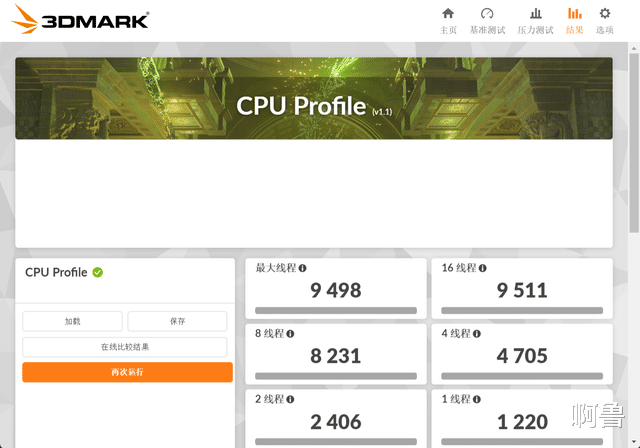Click info icon next to 1 线程

477,399
